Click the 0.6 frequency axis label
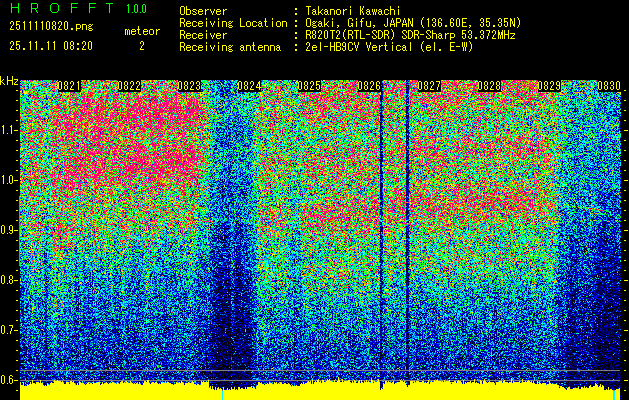 [9, 380]
